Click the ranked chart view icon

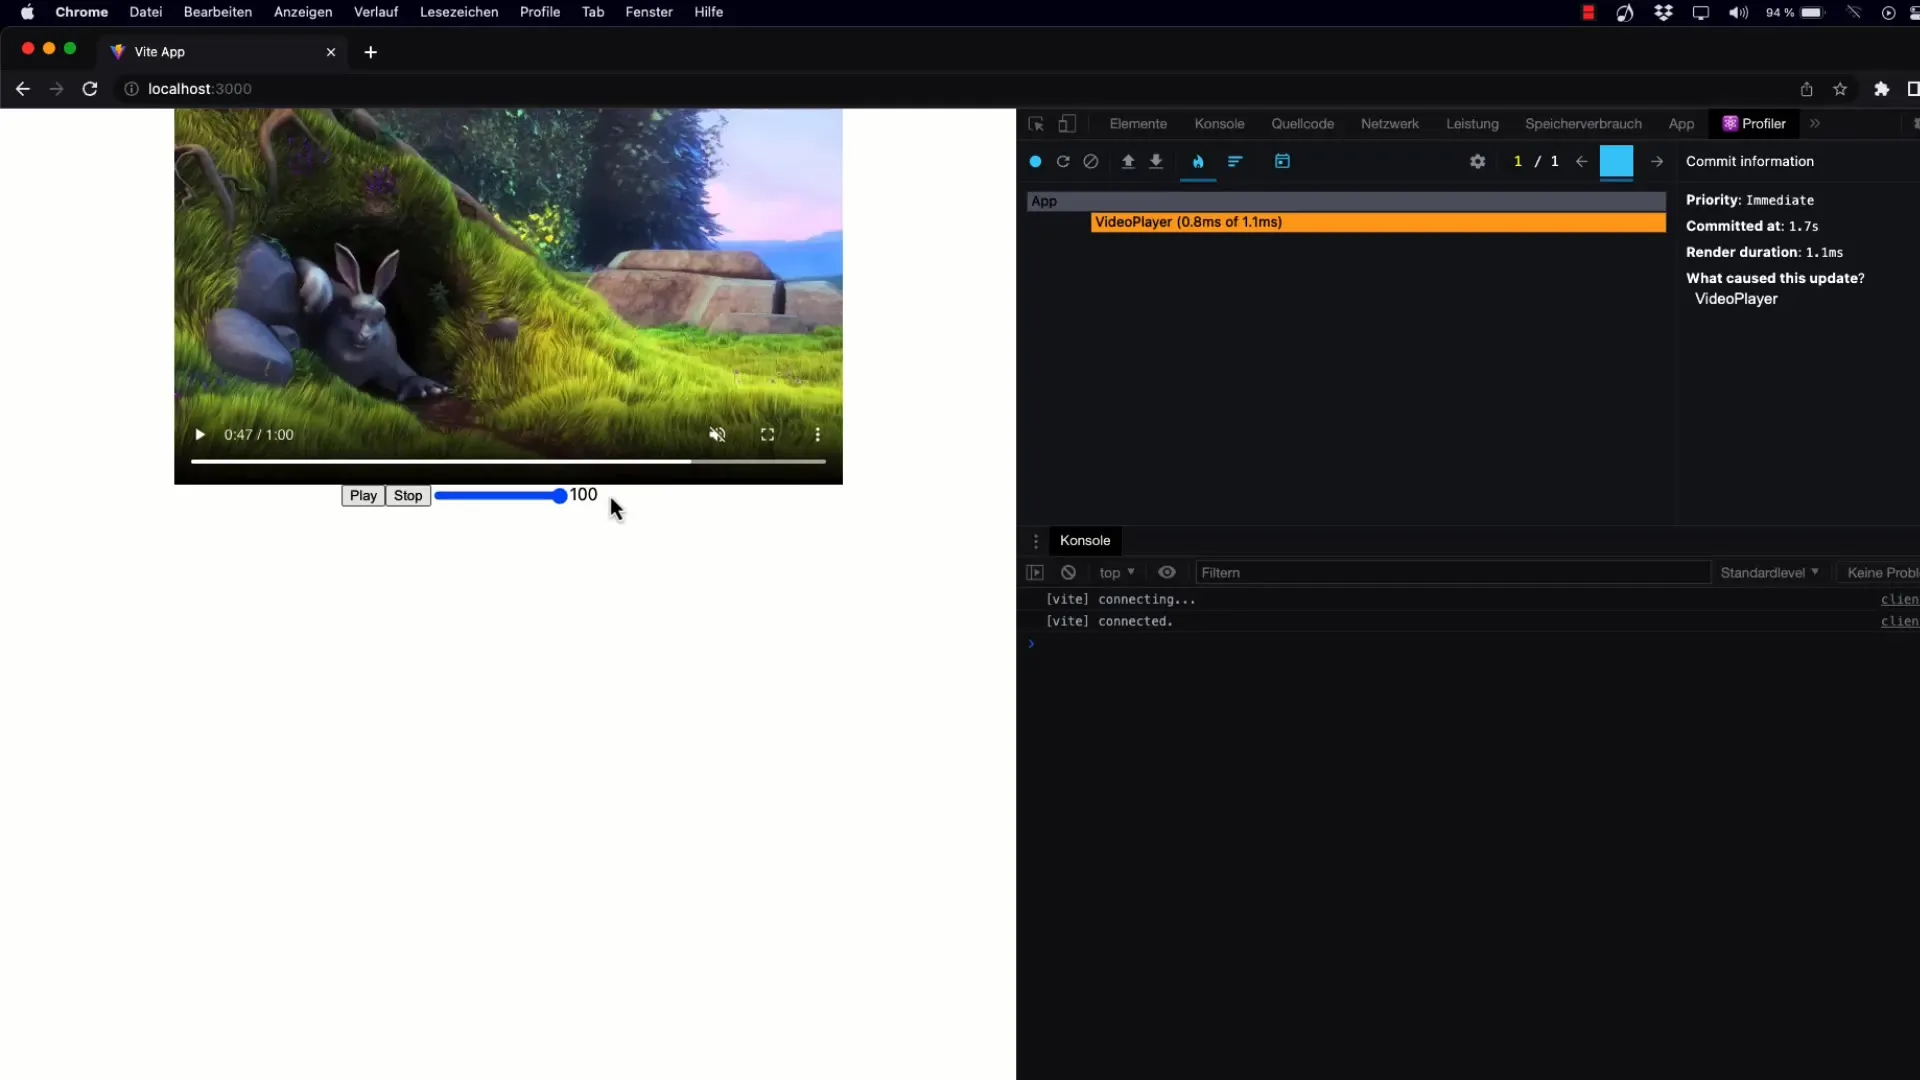pos(1234,160)
